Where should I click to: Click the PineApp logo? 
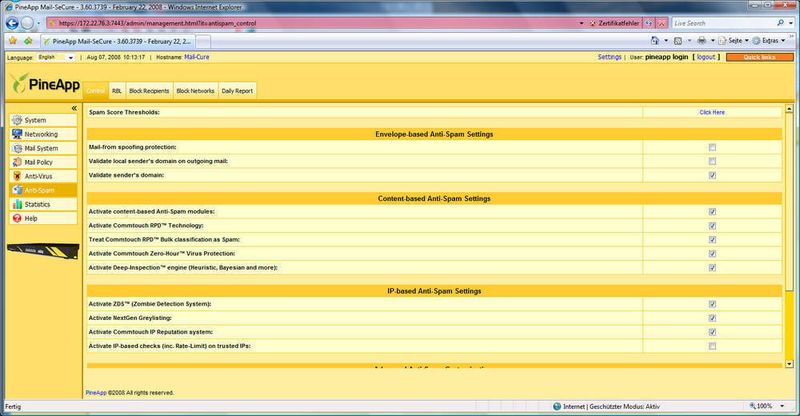click(x=45, y=83)
